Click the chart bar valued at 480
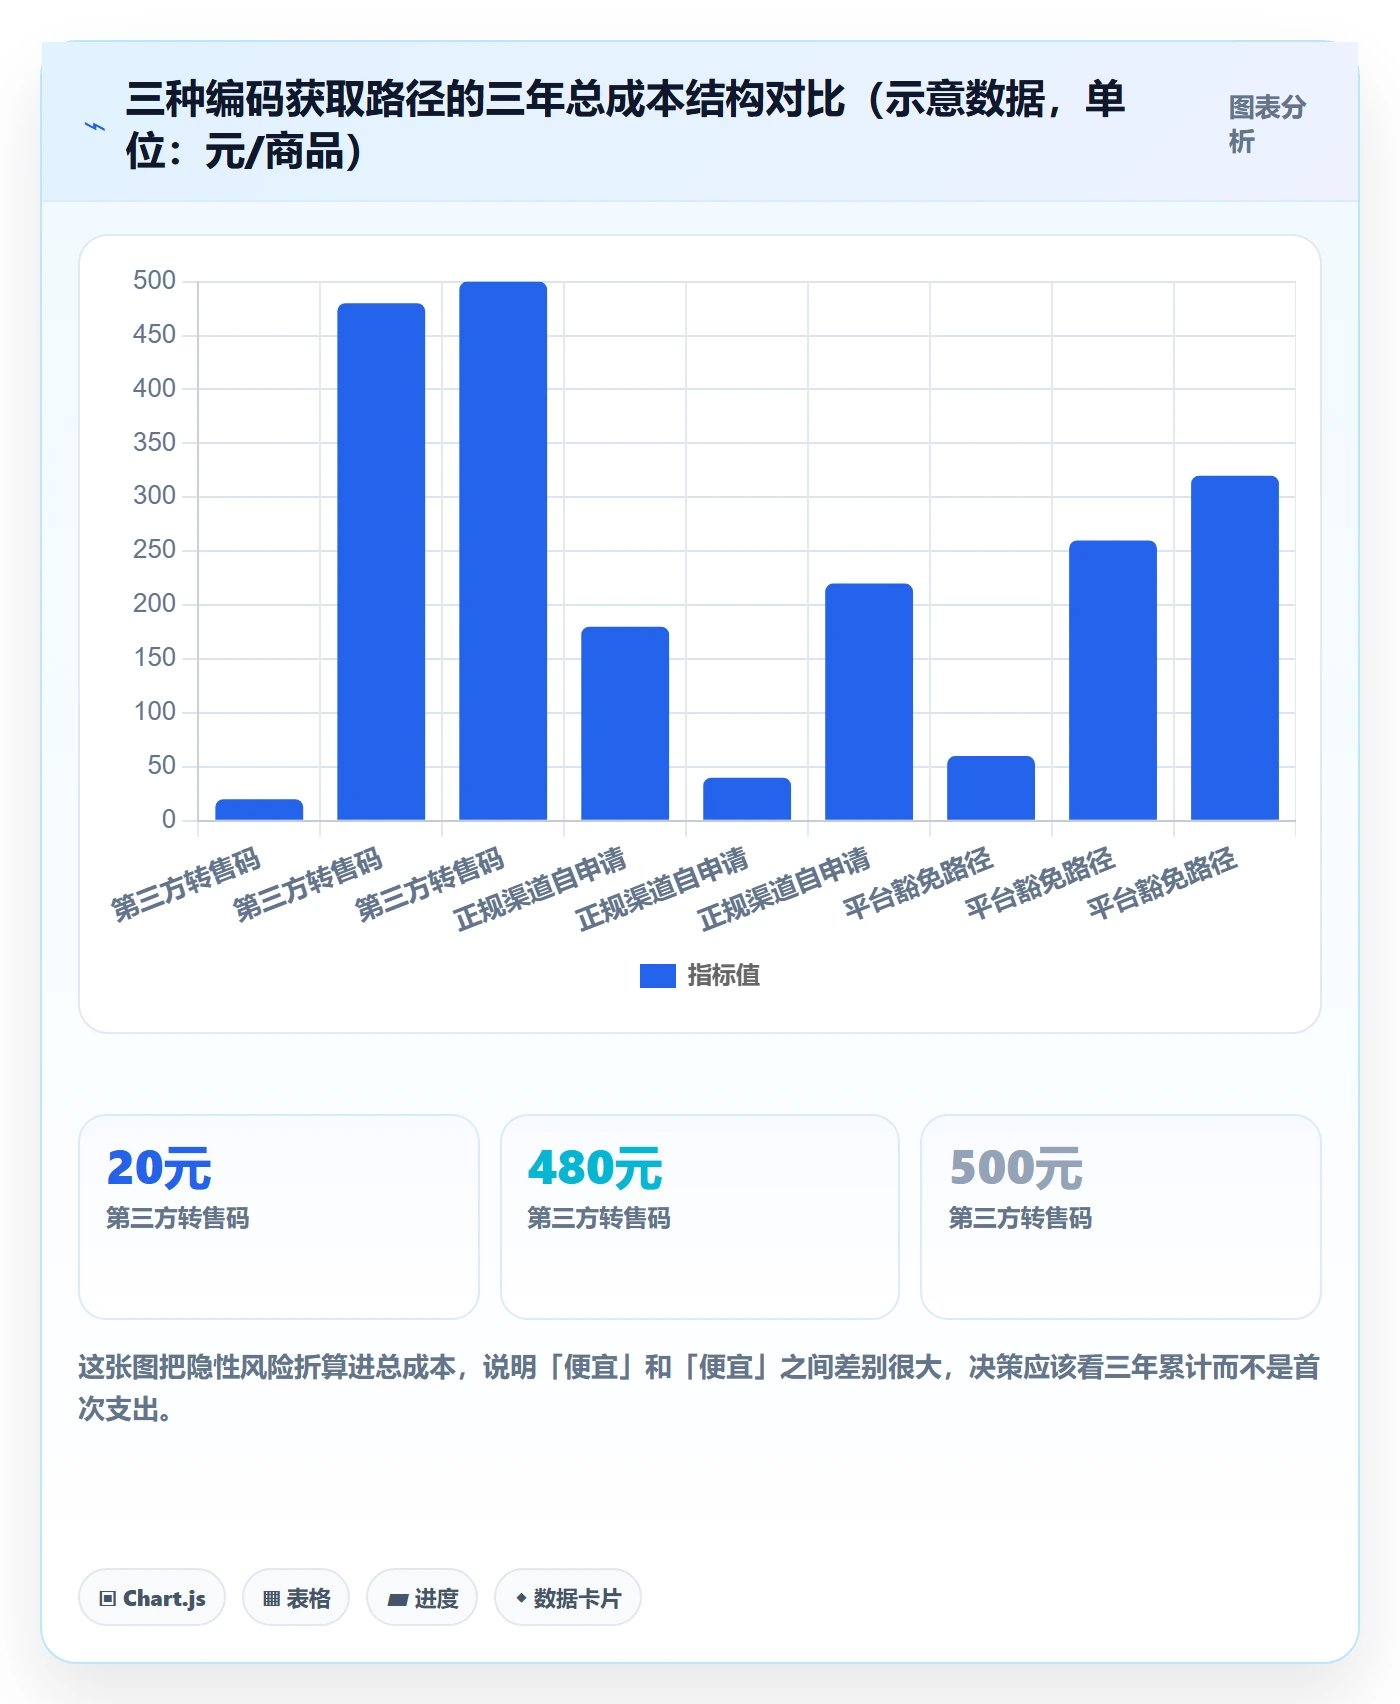 pyautogui.click(x=381, y=562)
